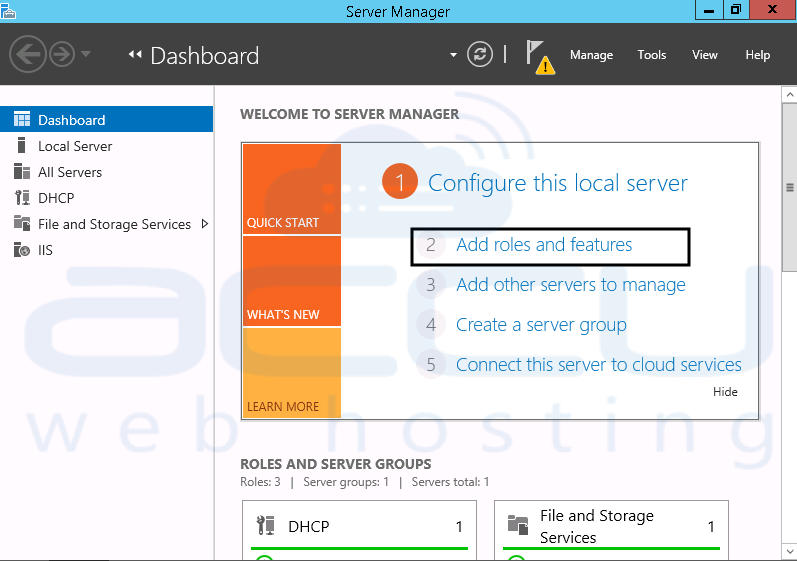This screenshot has width=797, height=561.
Task: Click the vertical scrollbar thumb
Action: pos(789,188)
